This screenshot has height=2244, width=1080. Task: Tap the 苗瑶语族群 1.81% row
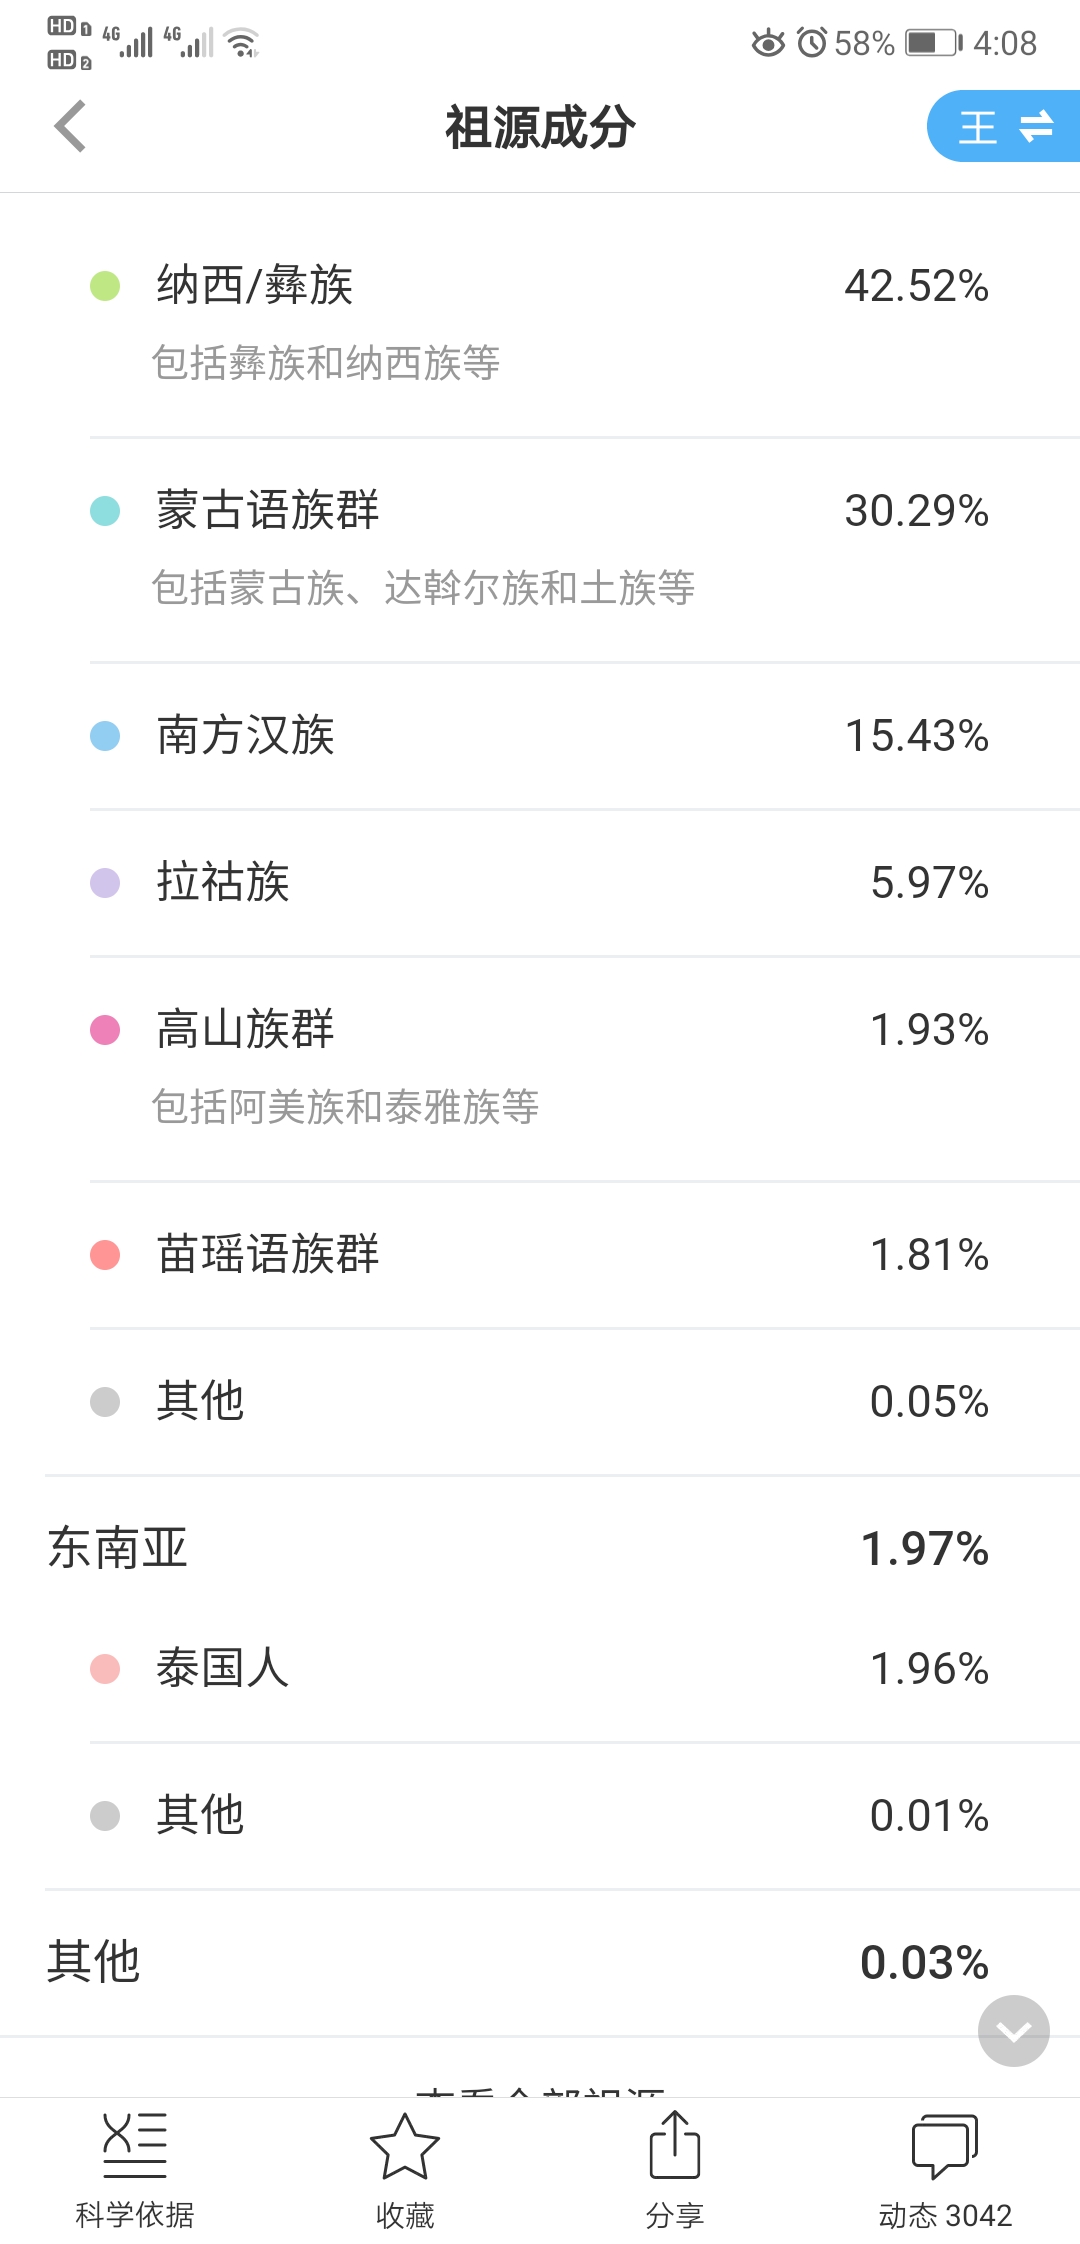pyautogui.click(x=540, y=1255)
